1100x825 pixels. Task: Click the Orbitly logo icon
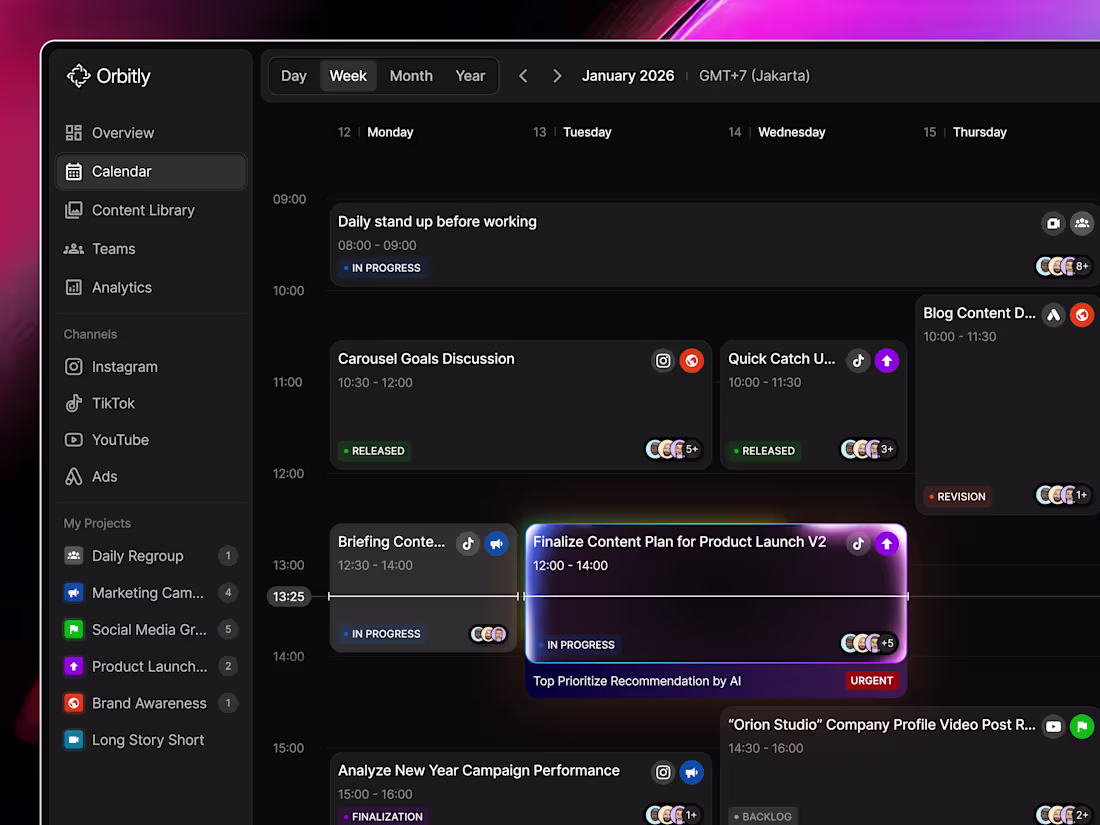coord(79,76)
